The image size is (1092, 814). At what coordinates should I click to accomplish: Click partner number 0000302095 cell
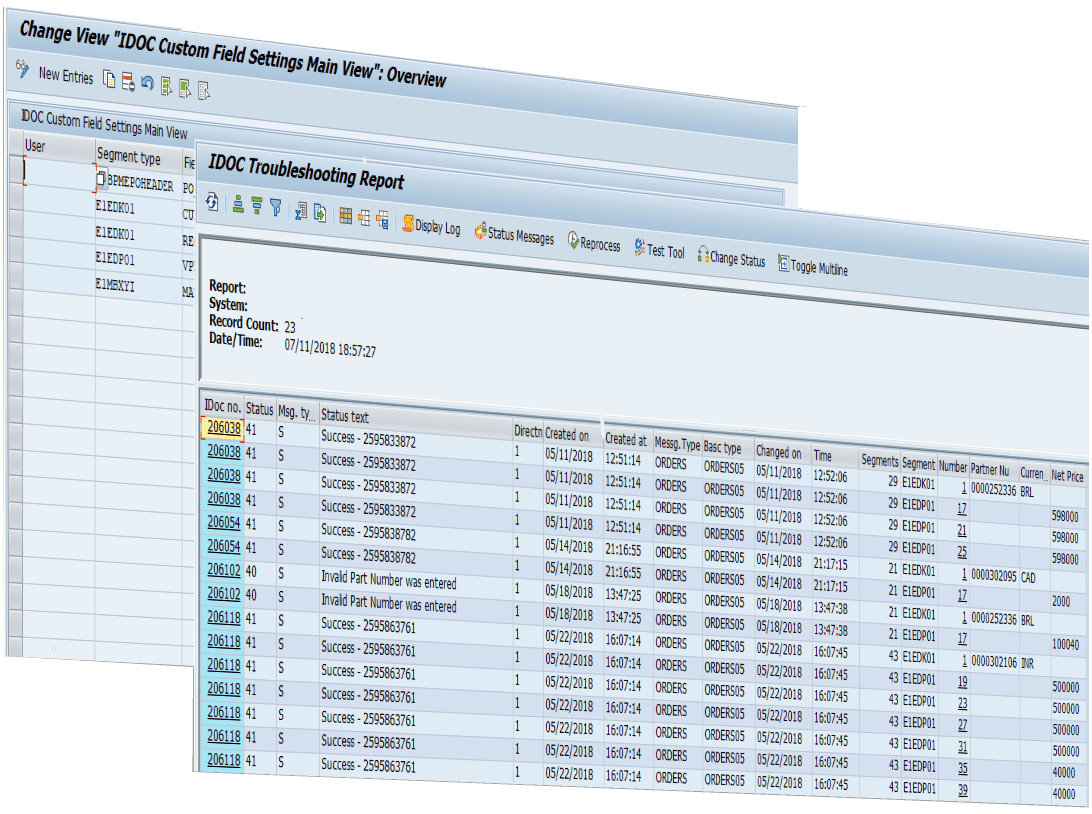(994, 577)
